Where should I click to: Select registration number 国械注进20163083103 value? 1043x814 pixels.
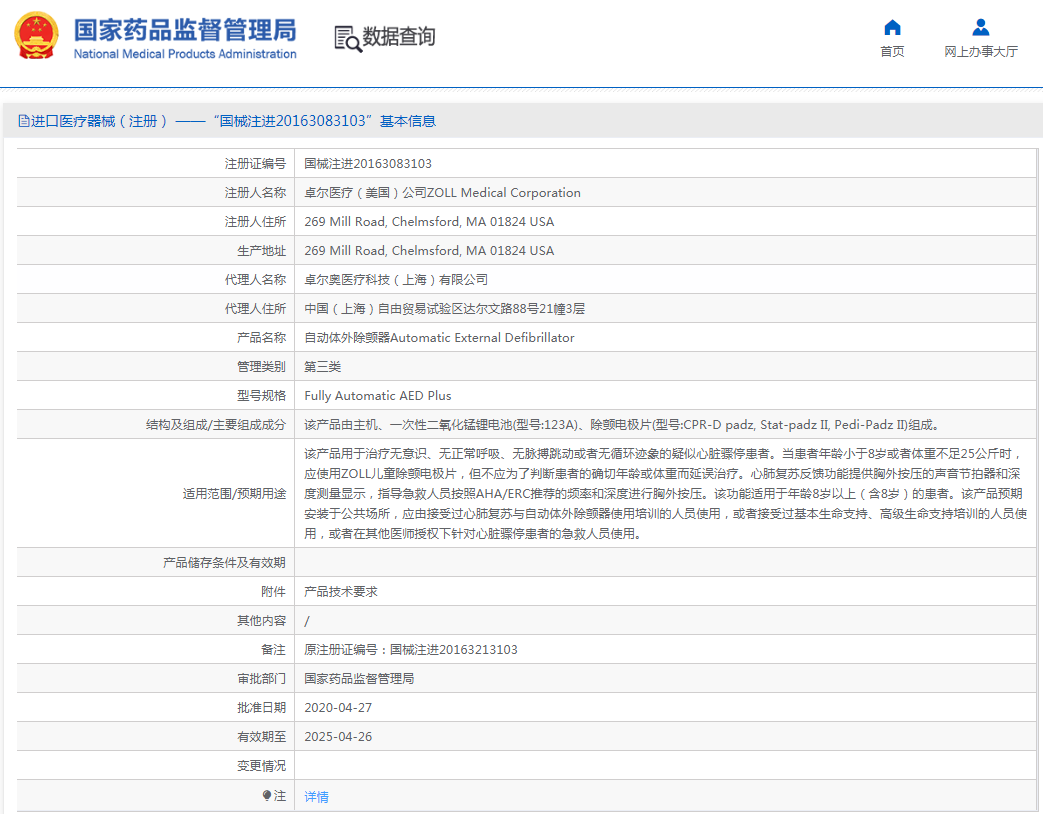pyautogui.click(x=368, y=164)
